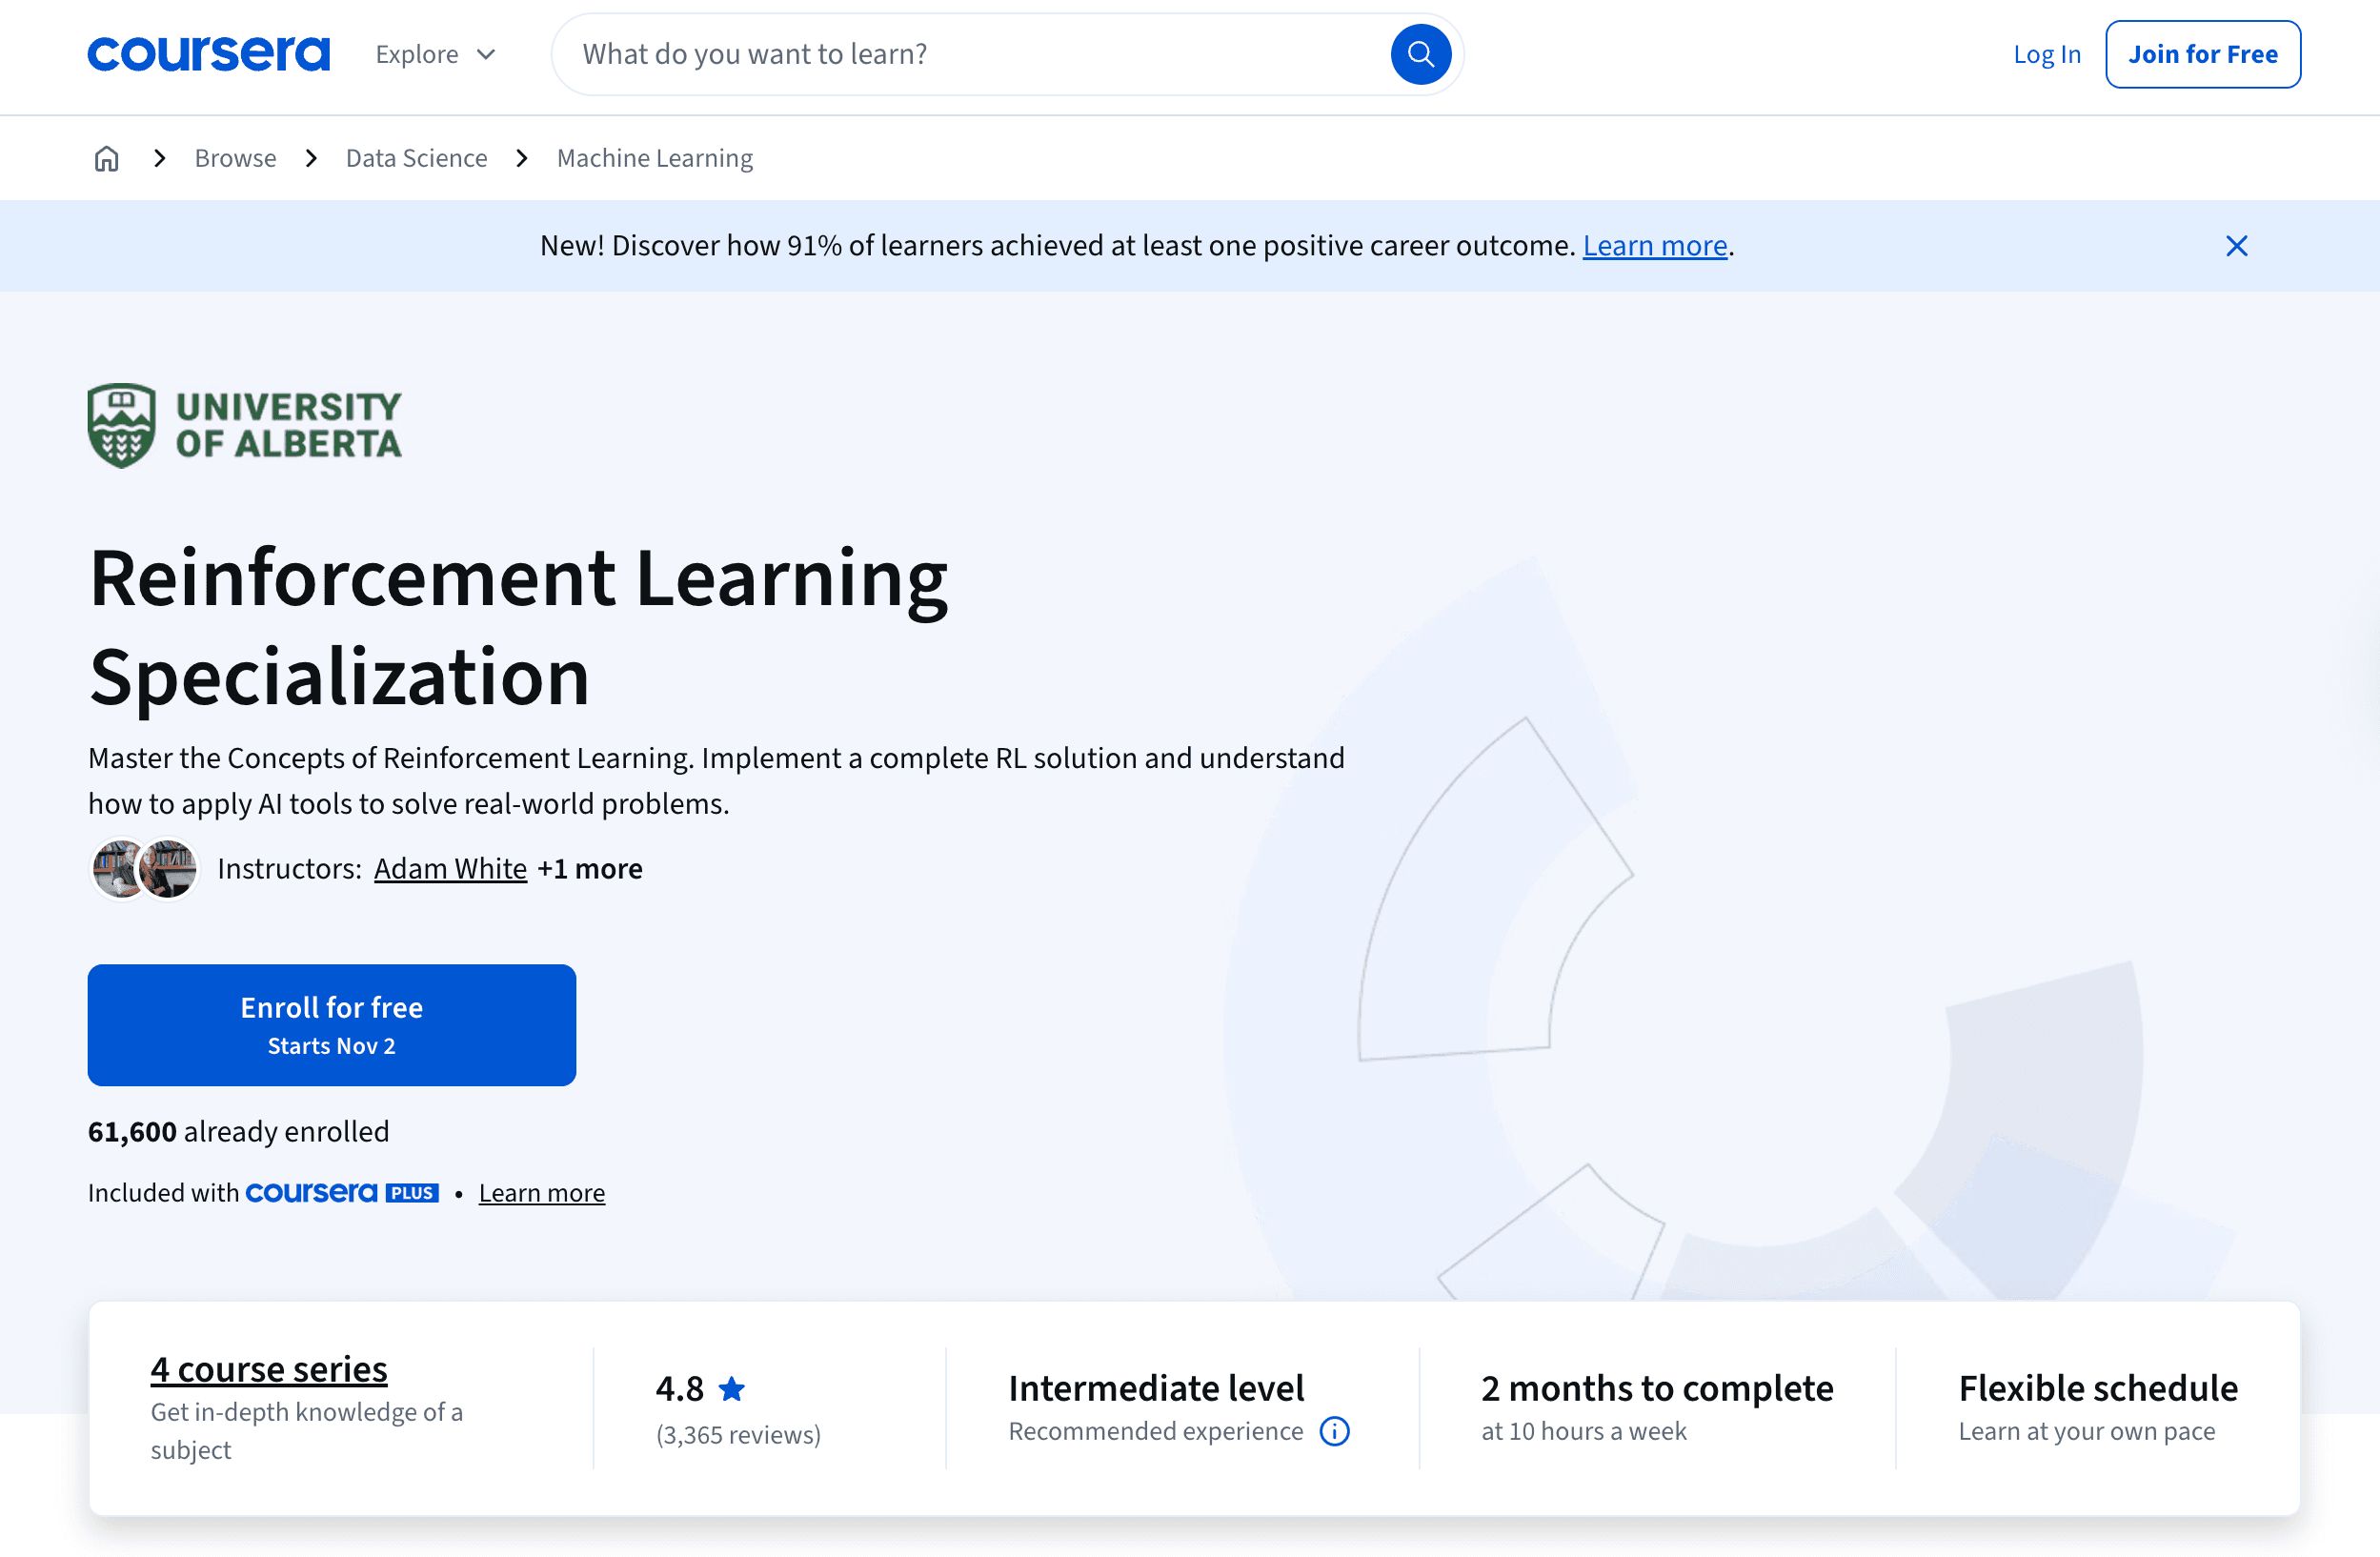The image size is (2380, 1557).
Task: Click Learn more in the announcement banner
Action: point(1654,245)
